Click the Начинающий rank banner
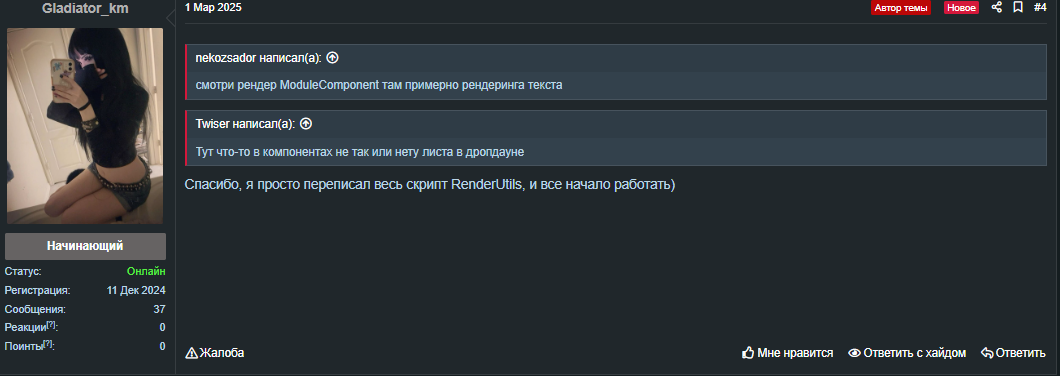Image resolution: width=1060 pixels, height=376 pixels. (x=85, y=246)
